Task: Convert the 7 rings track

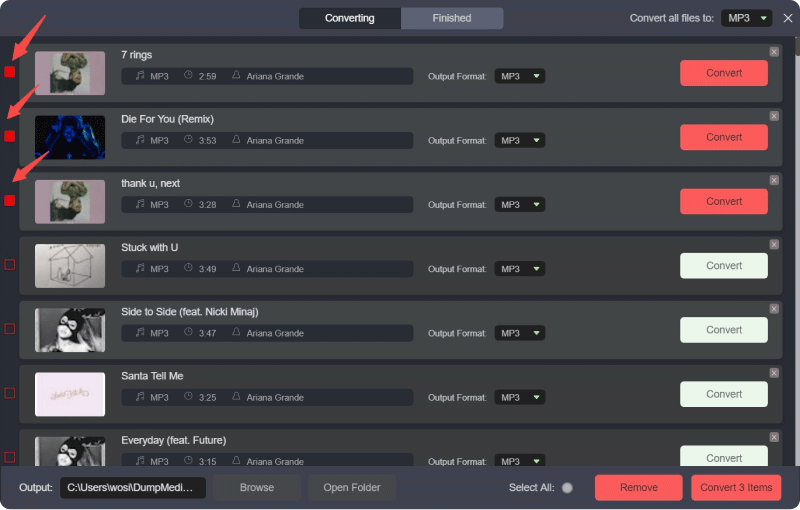Action: pos(724,73)
